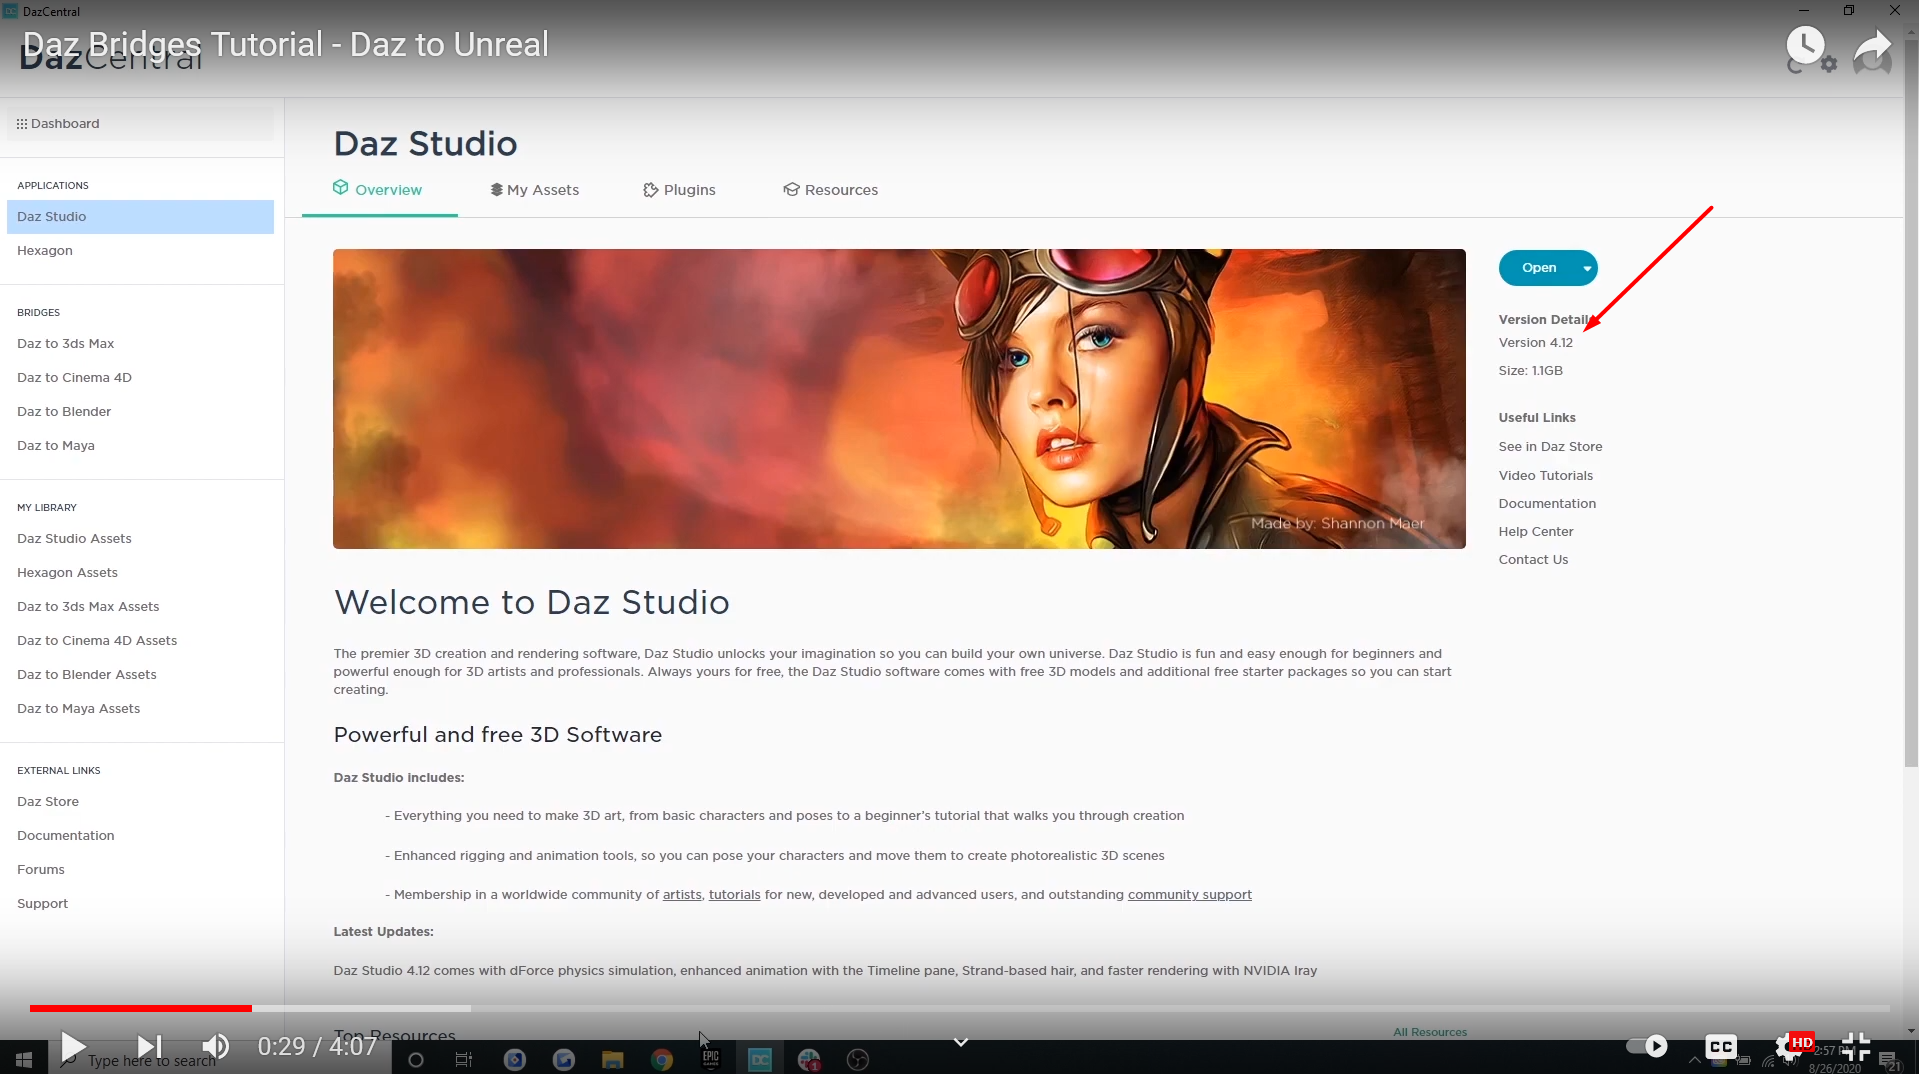Switch to Resources tab
This screenshot has width=1919, height=1074.
830,190
